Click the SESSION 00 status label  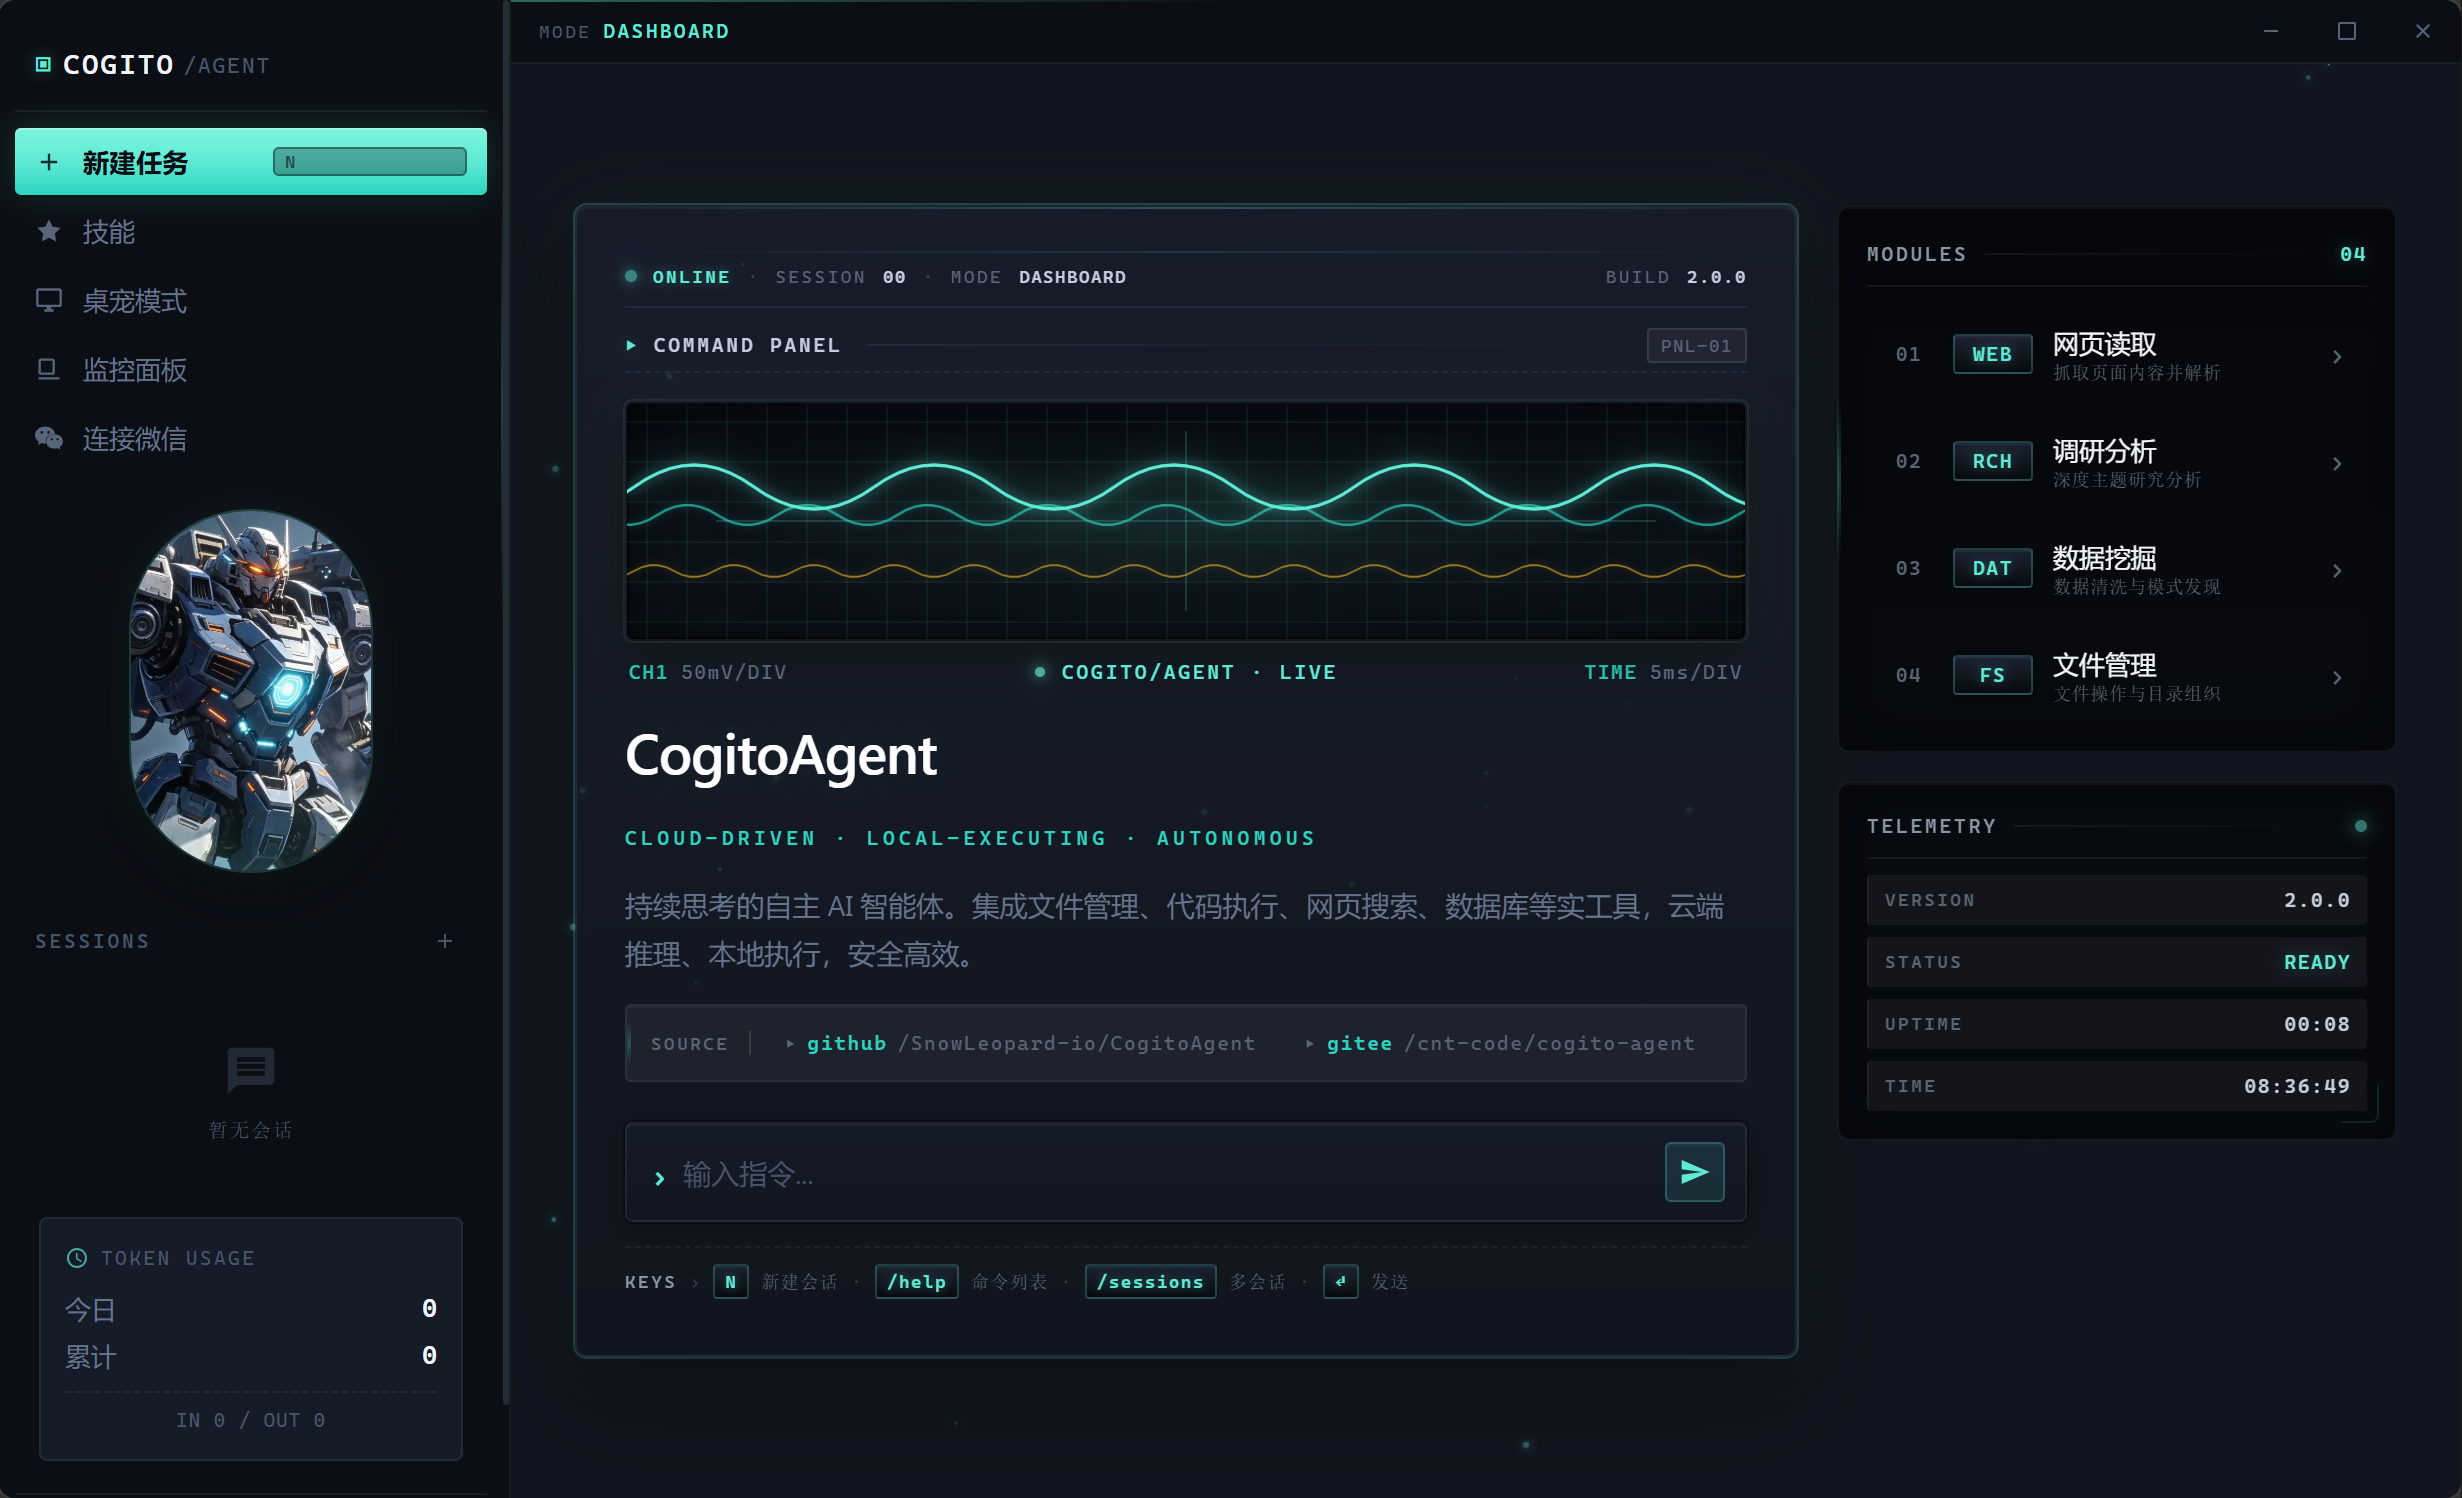coord(841,277)
